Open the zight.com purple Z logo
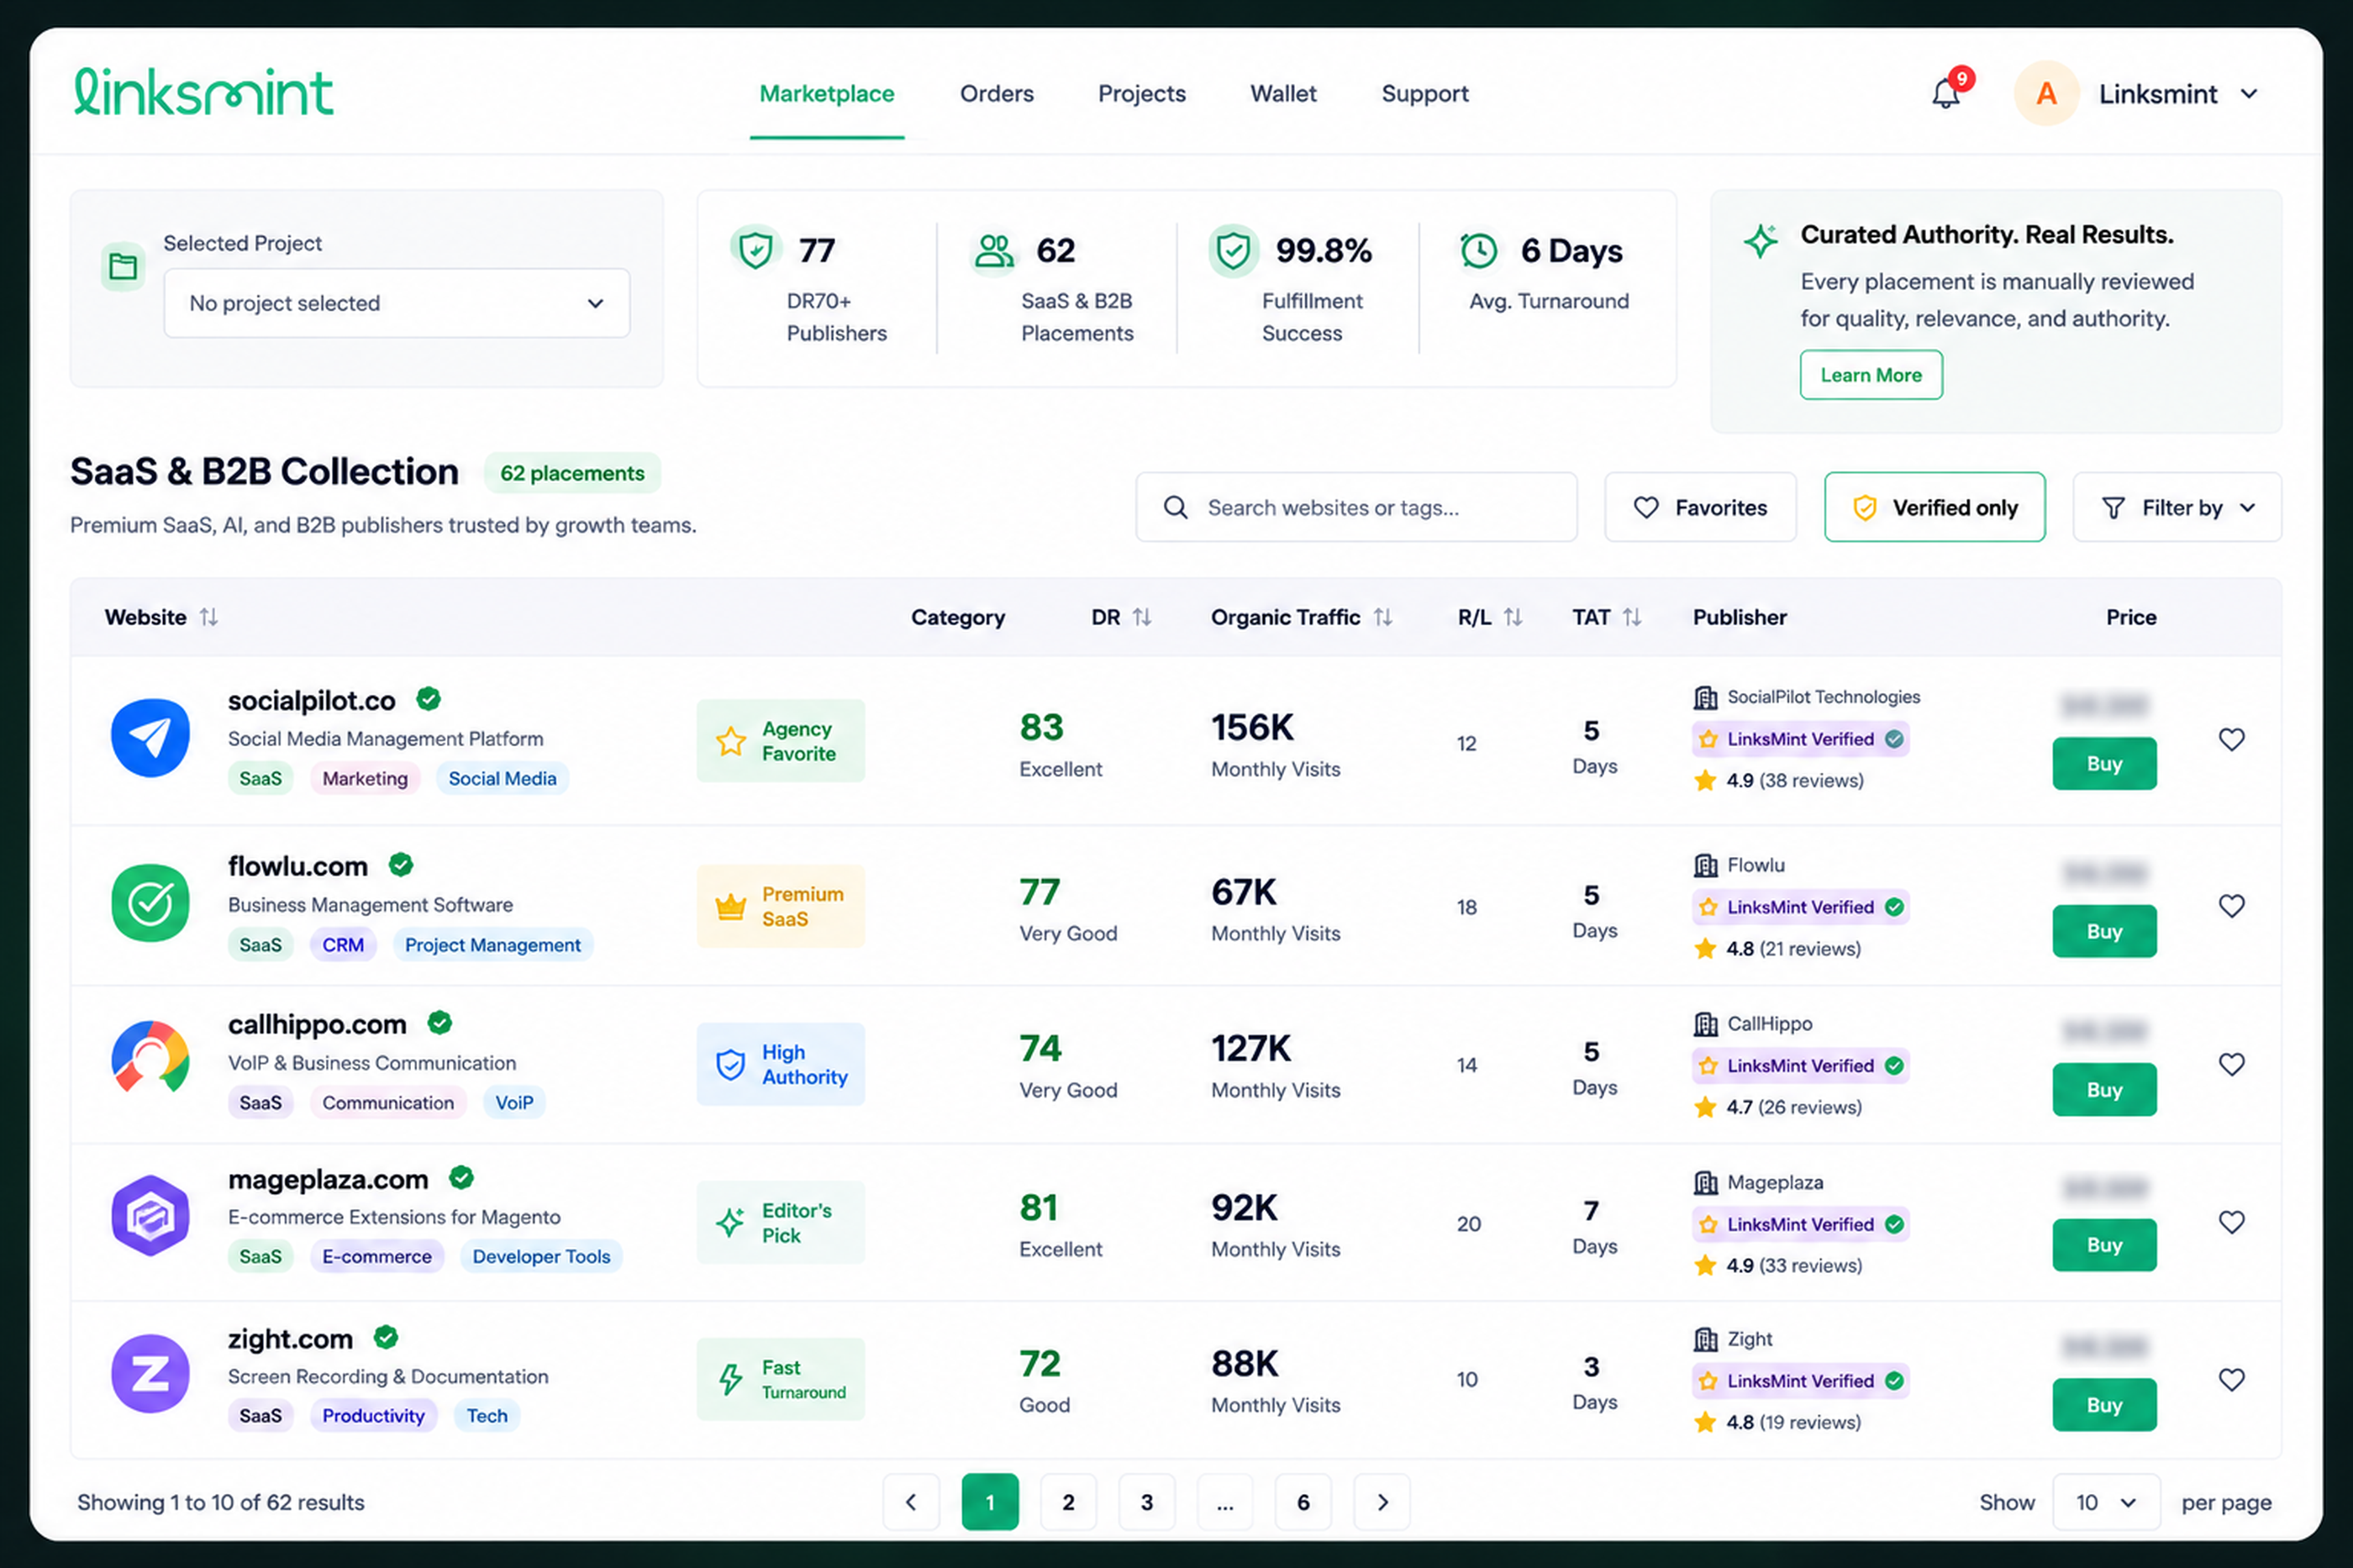Image resolution: width=2353 pixels, height=1568 pixels. coord(150,1373)
